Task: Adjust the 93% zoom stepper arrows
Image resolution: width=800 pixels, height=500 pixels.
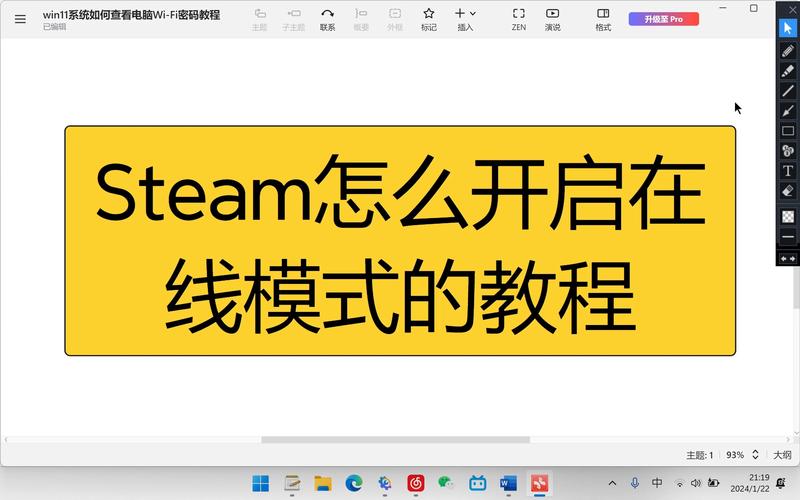Action: coord(755,455)
